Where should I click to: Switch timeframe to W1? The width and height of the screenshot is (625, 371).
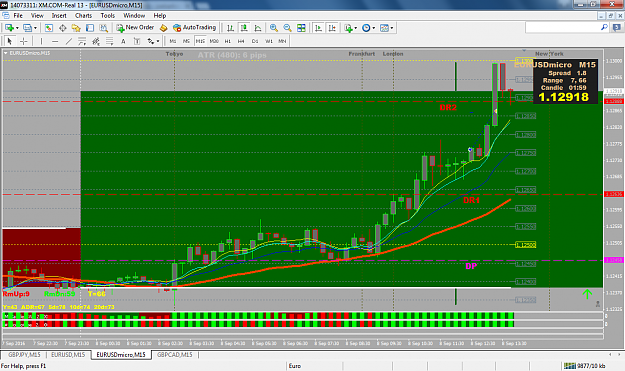pos(269,41)
